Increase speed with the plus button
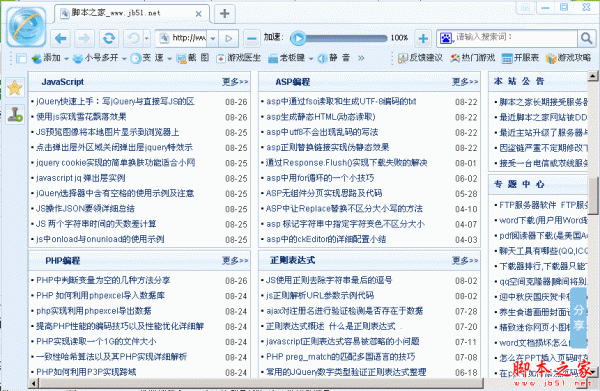This screenshot has height=391, width=600. pos(423,38)
